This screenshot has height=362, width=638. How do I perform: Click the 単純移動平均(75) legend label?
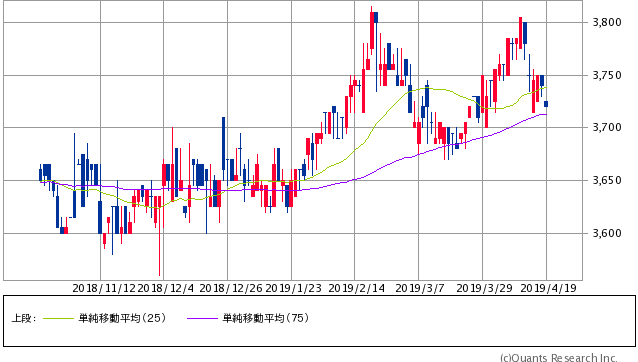[x=266, y=318]
